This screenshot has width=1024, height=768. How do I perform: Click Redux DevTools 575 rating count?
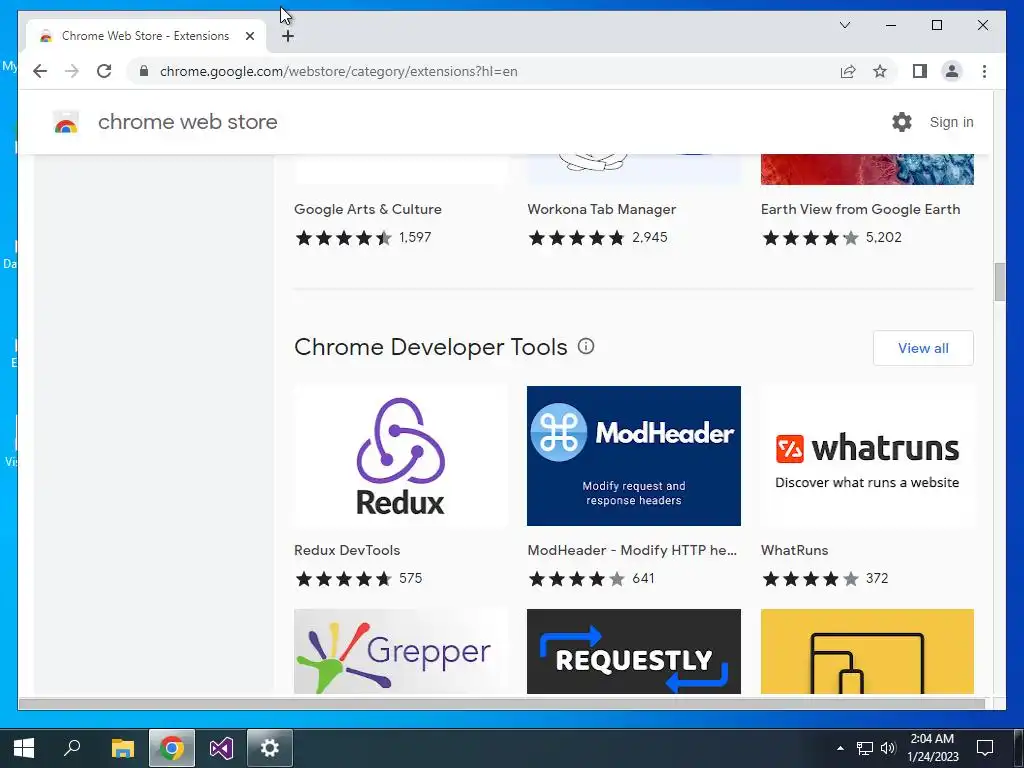point(410,578)
